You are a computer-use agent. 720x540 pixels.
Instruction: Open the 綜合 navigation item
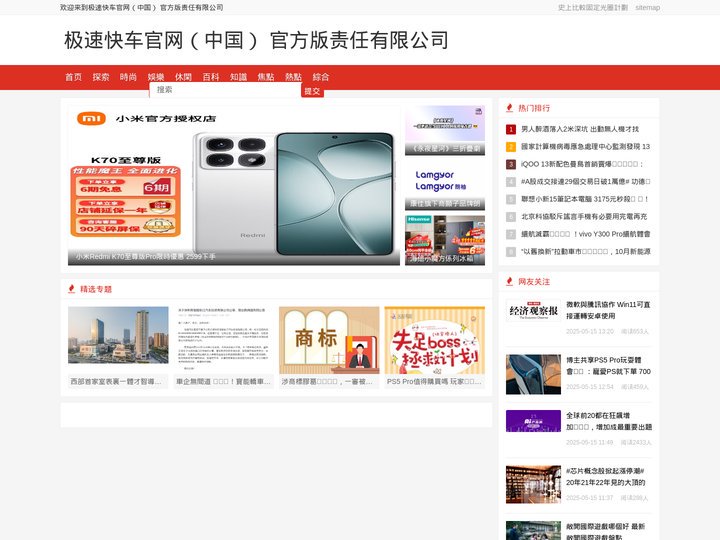coord(321,77)
